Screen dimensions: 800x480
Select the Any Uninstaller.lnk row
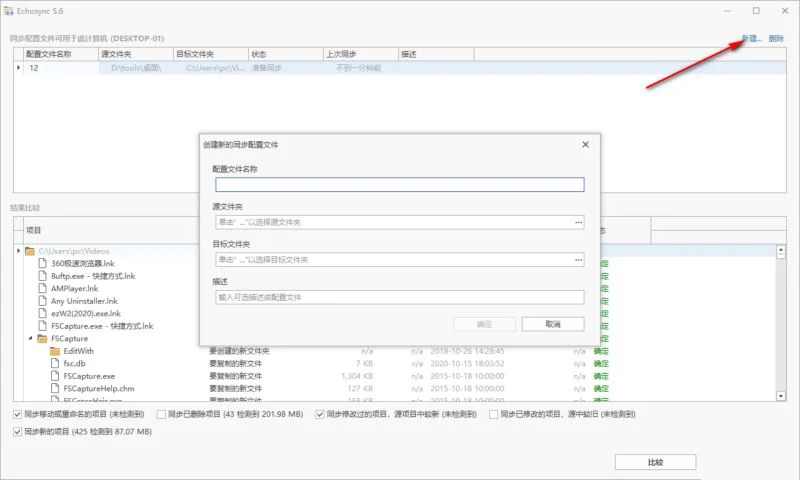pos(84,301)
